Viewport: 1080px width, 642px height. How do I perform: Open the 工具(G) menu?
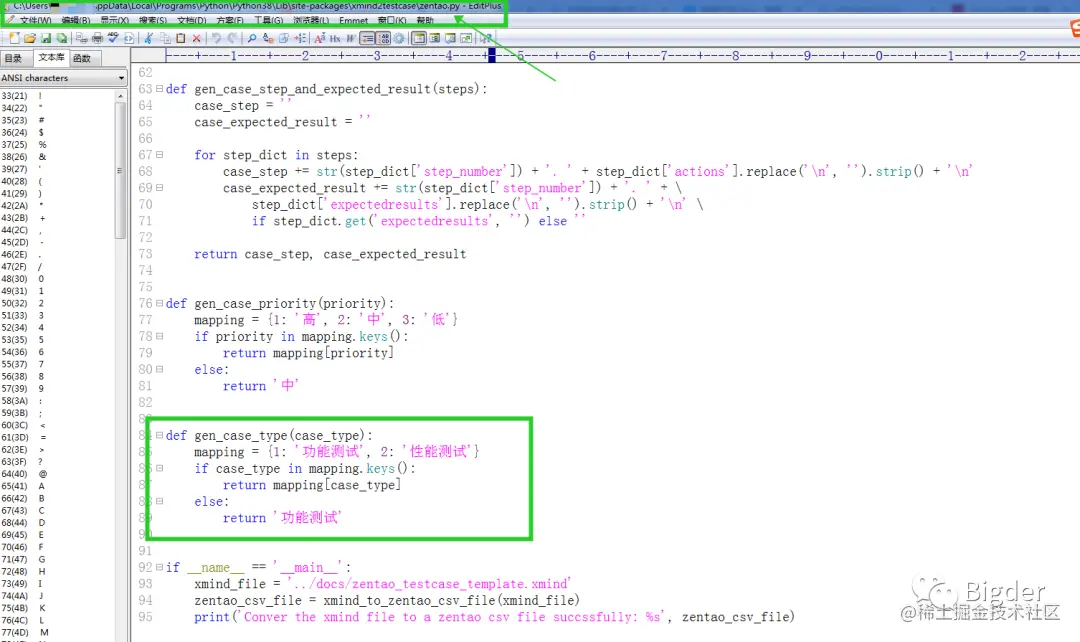(x=269, y=21)
